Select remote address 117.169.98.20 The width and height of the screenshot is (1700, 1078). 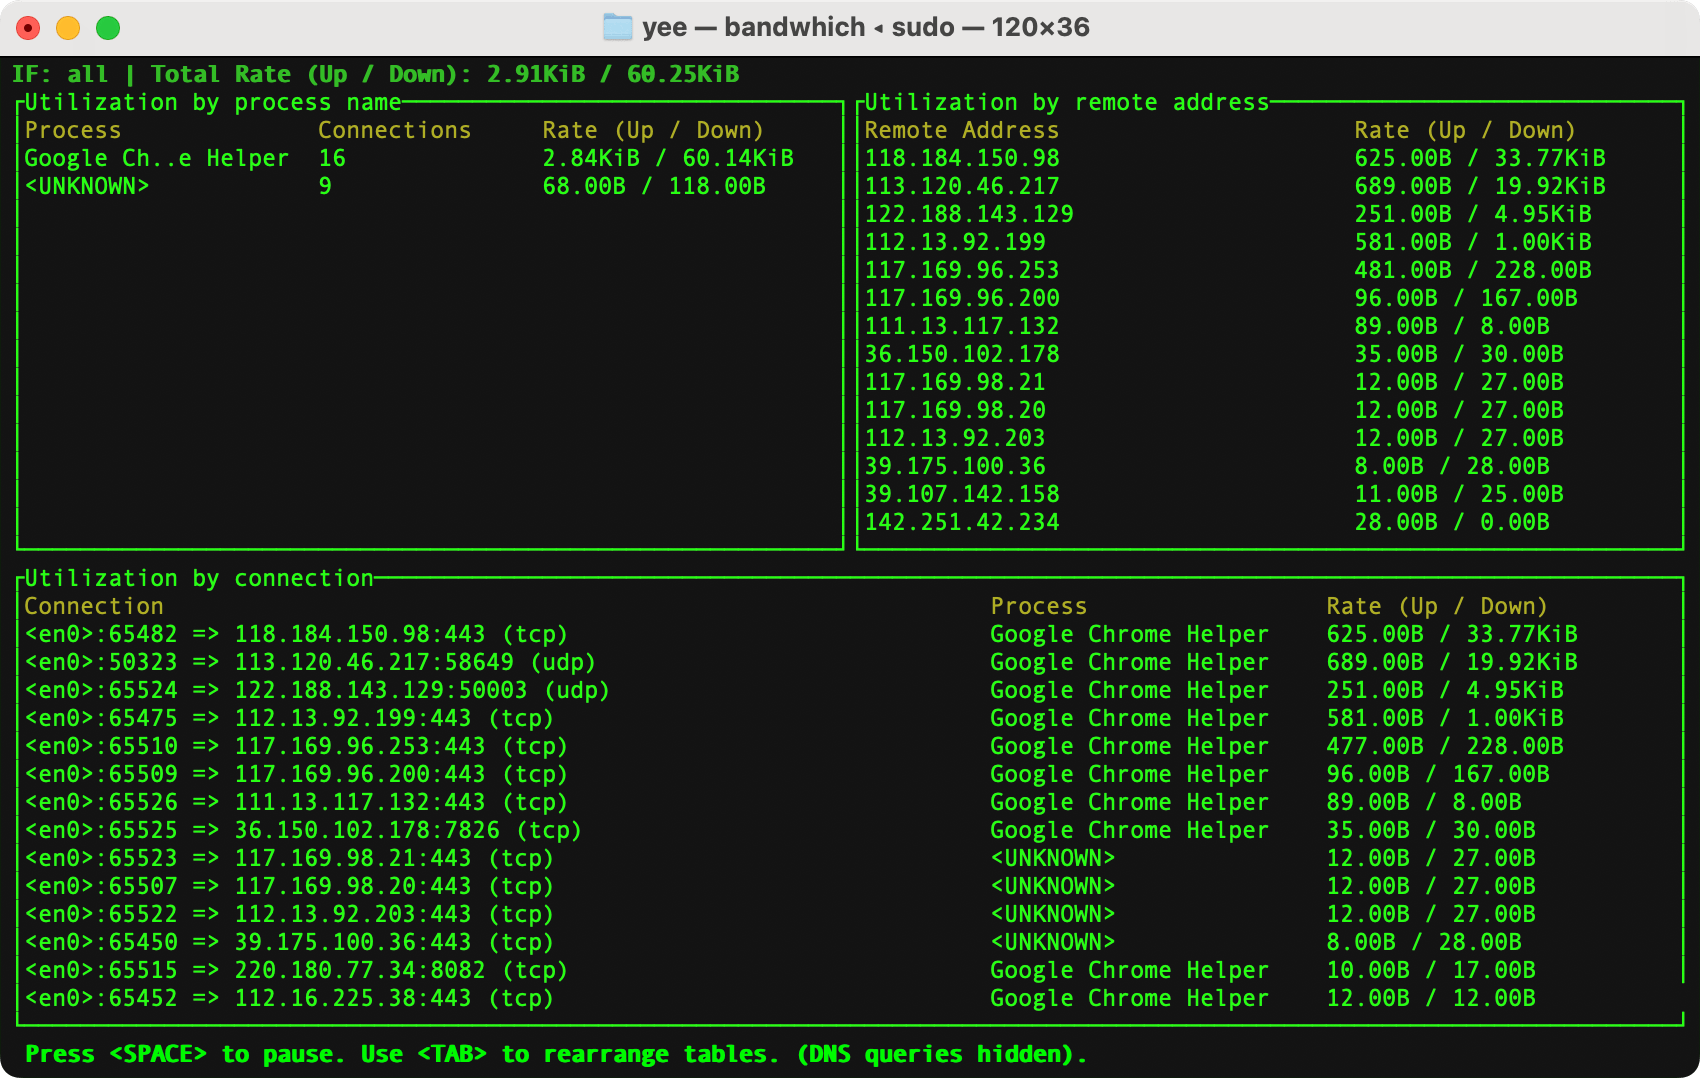(x=955, y=410)
